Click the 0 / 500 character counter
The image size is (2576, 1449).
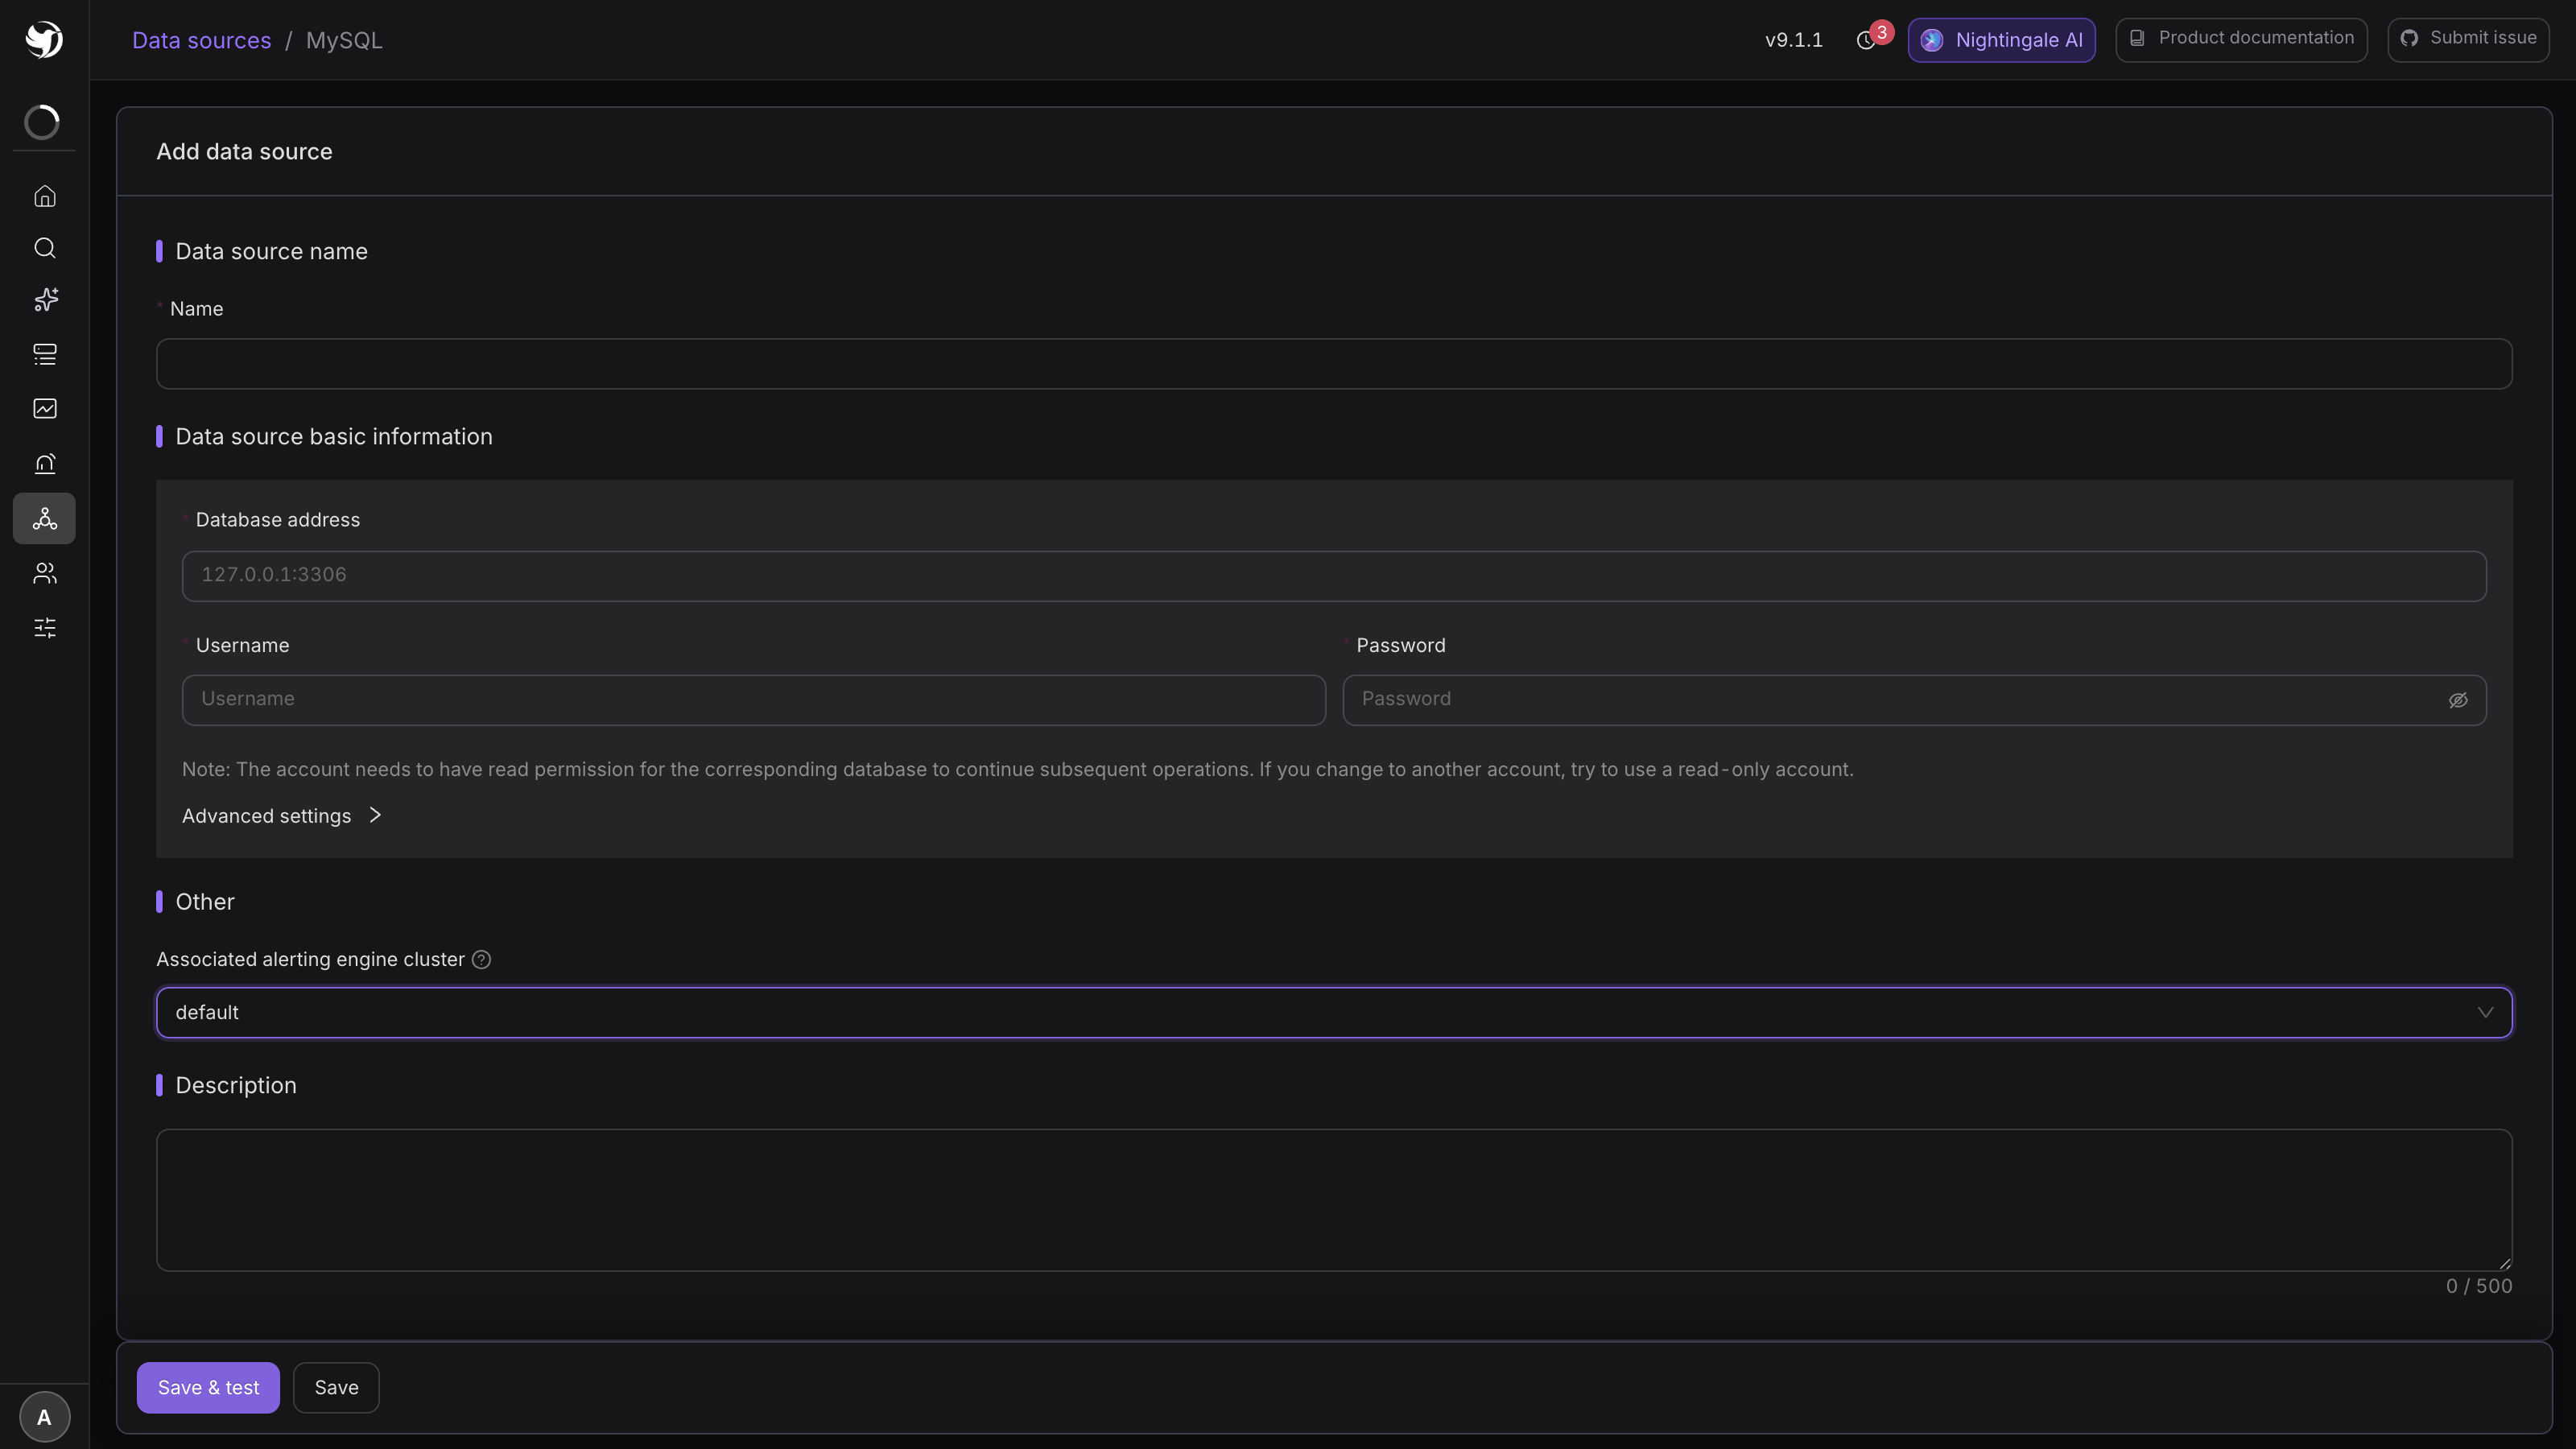coord(2479,1286)
